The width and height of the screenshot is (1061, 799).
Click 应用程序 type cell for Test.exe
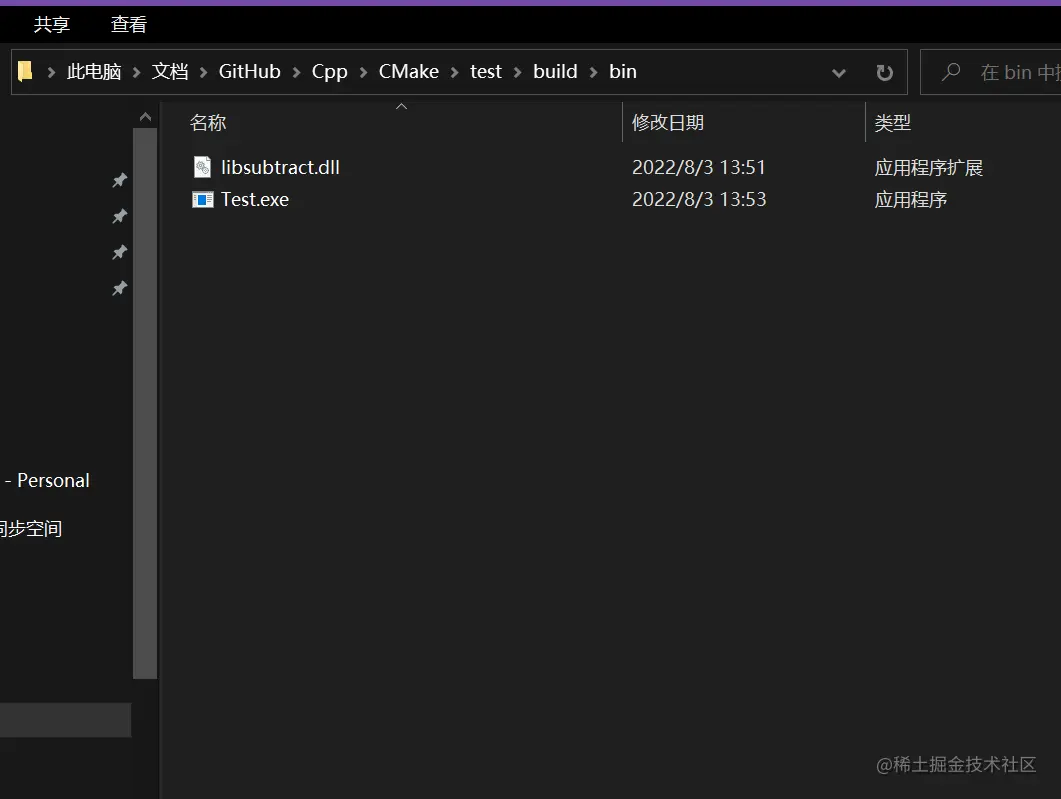pyautogui.click(x=910, y=200)
